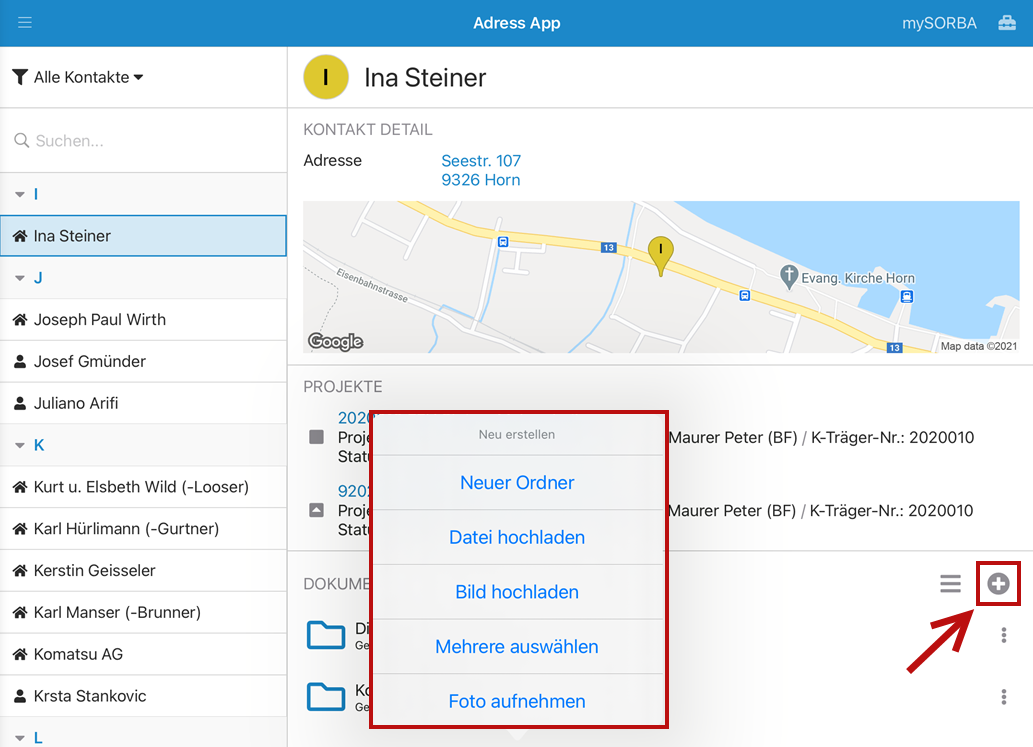This screenshot has width=1033, height=747.
Task: Open the first document folder icon
Action: point(326,635)
